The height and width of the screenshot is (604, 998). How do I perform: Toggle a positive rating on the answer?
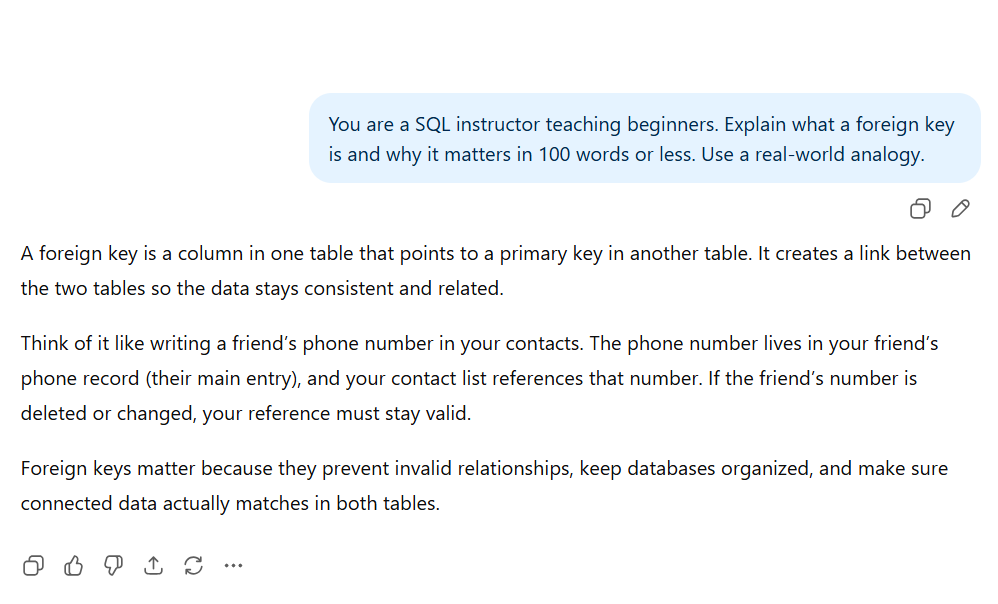point(73,565)
